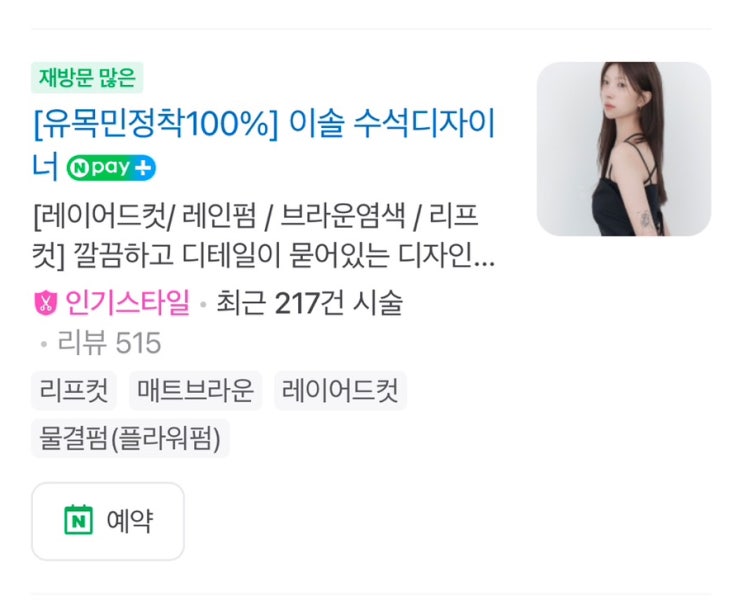Viewport: 743px width, 601px height.
Task: Click the plus sign on Npay badge
Action: tap(143, 168)
